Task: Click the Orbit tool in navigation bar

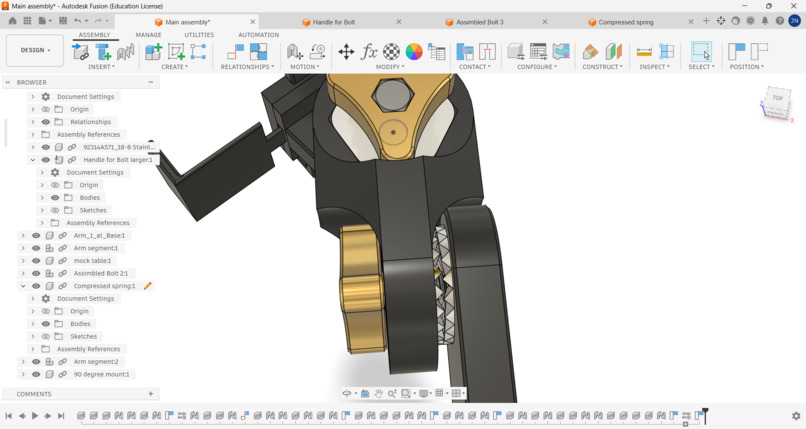Action: tap(347, 394)
